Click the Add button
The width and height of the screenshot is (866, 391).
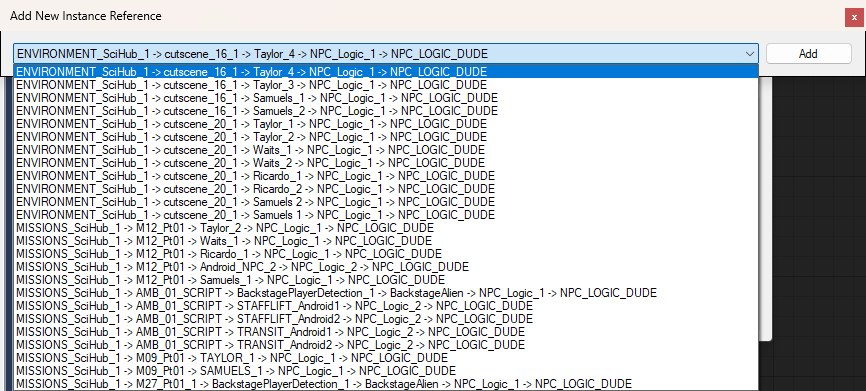coord(809,54)
